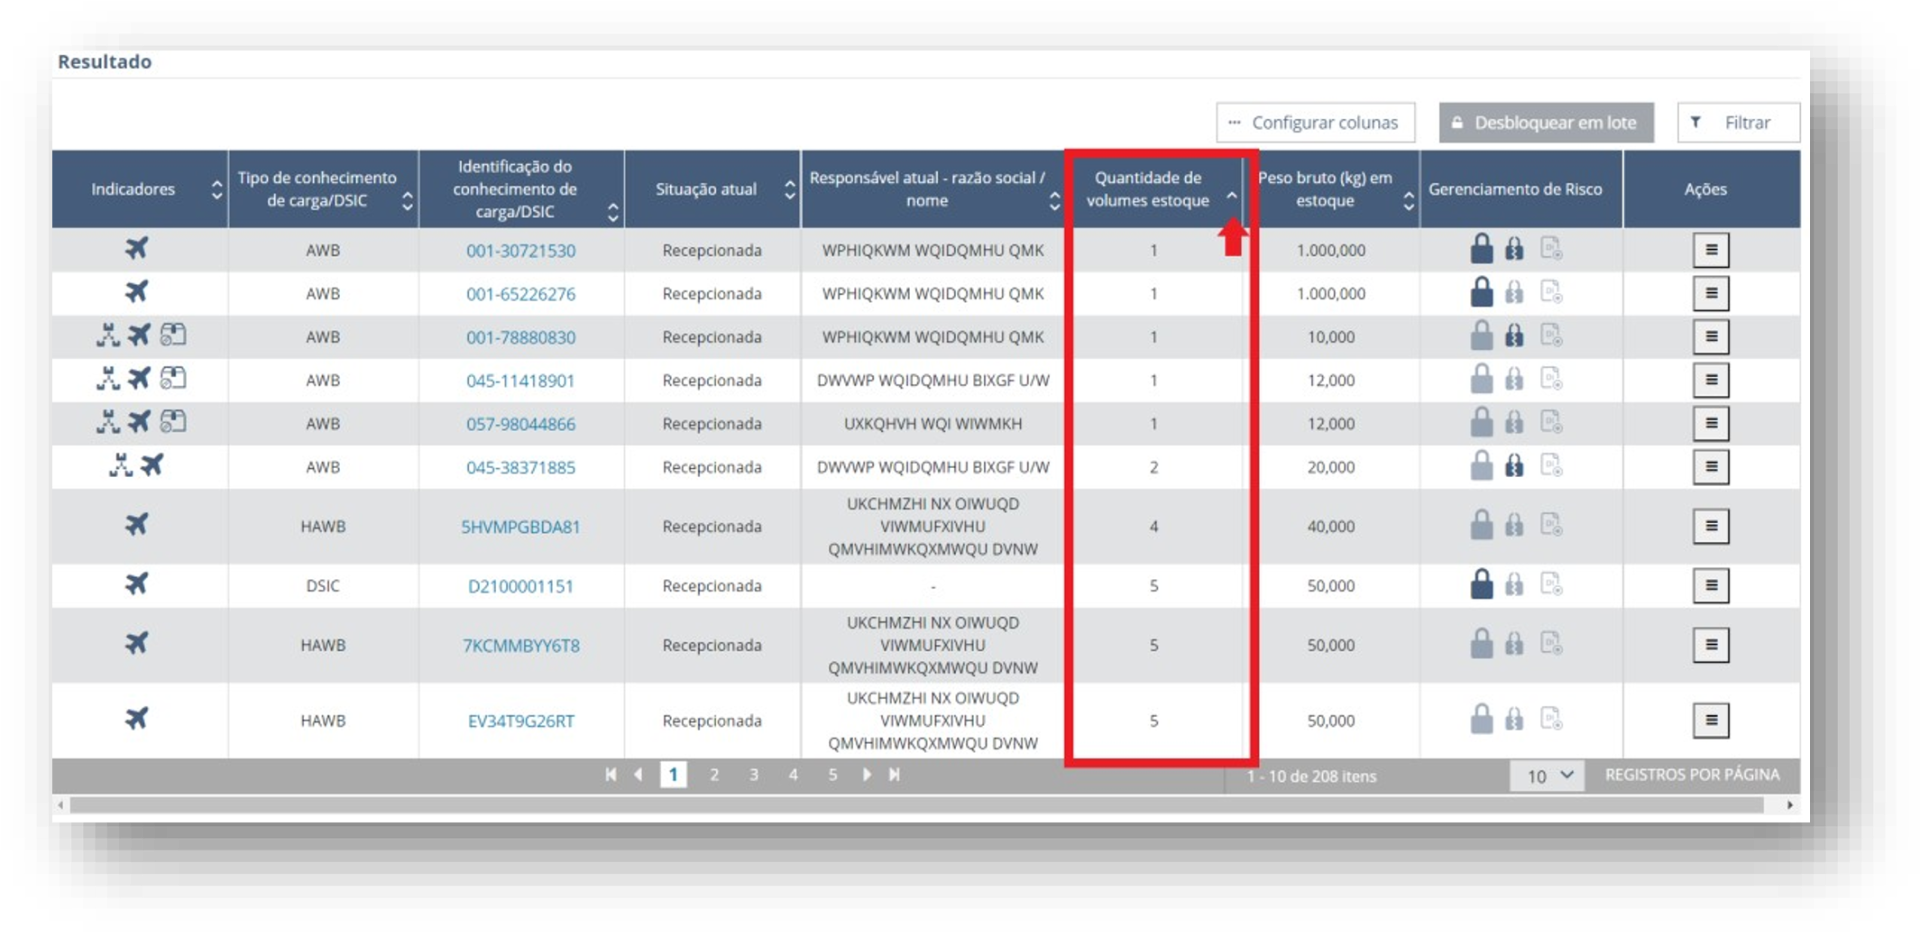
Task: Open record 001-78880830
Action: (x=521, y=337)
